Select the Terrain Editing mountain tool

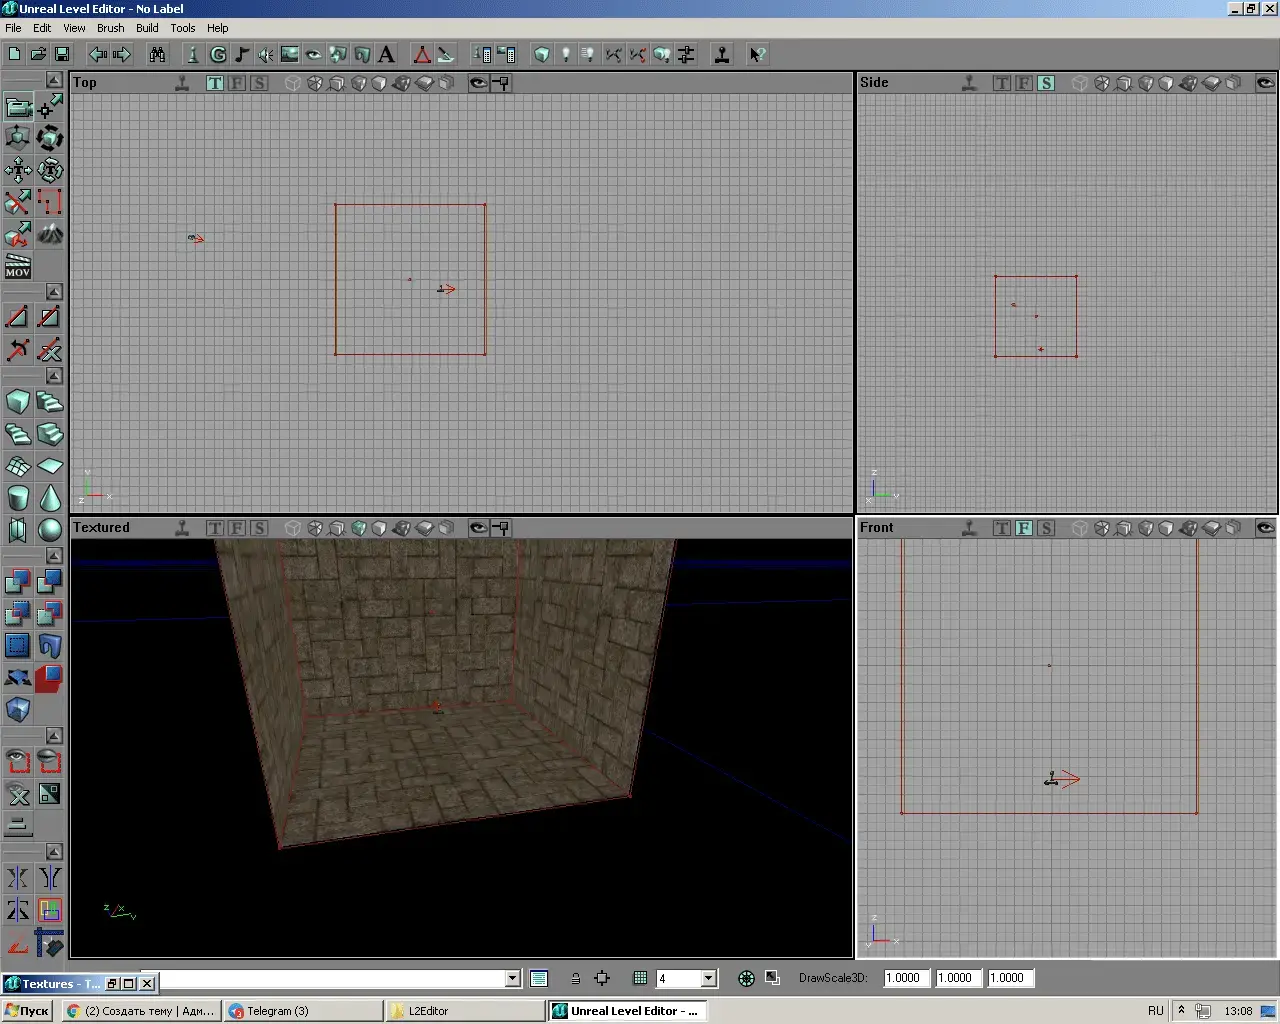coord(50,234)
